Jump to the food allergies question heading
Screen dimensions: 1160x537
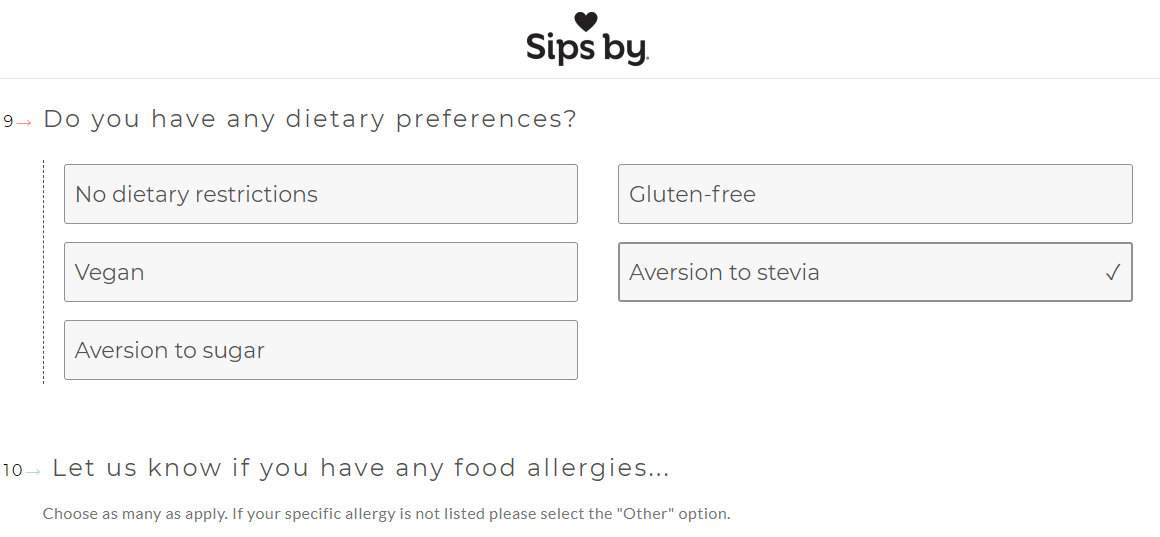(x=361, y=468)
